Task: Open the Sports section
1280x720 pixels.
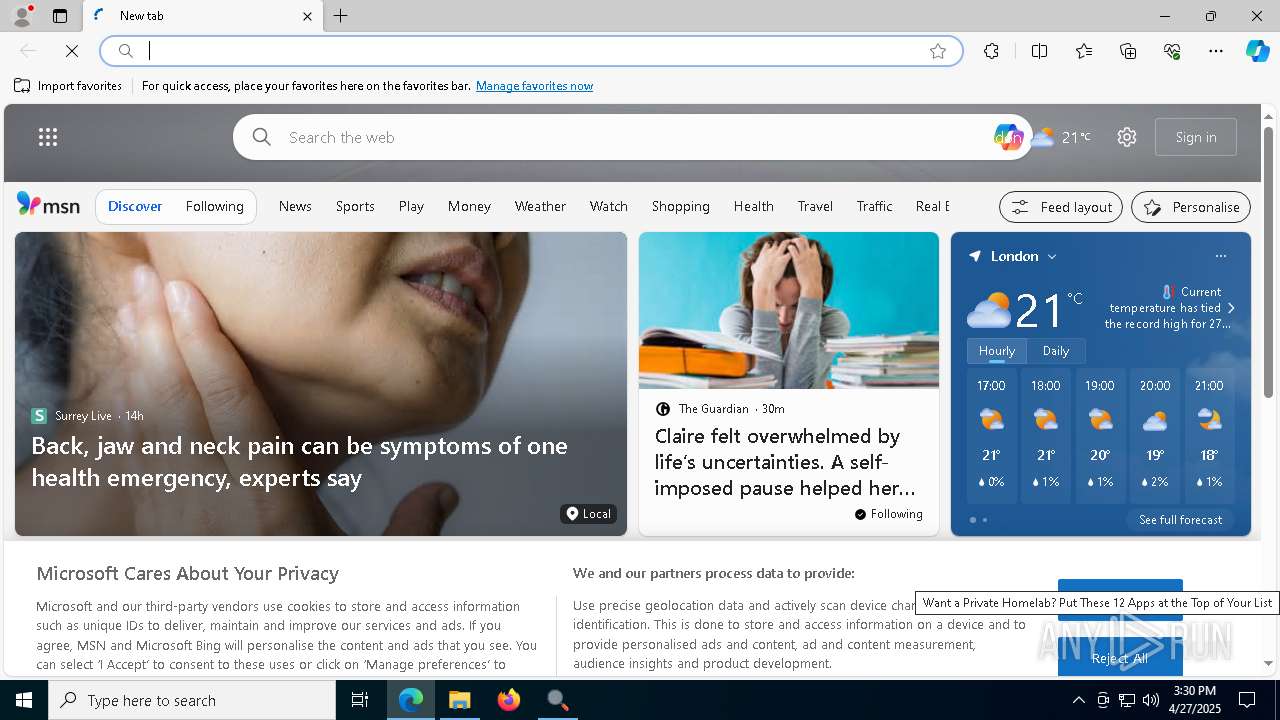Action: pyautogui.click(x=355, y=206)
